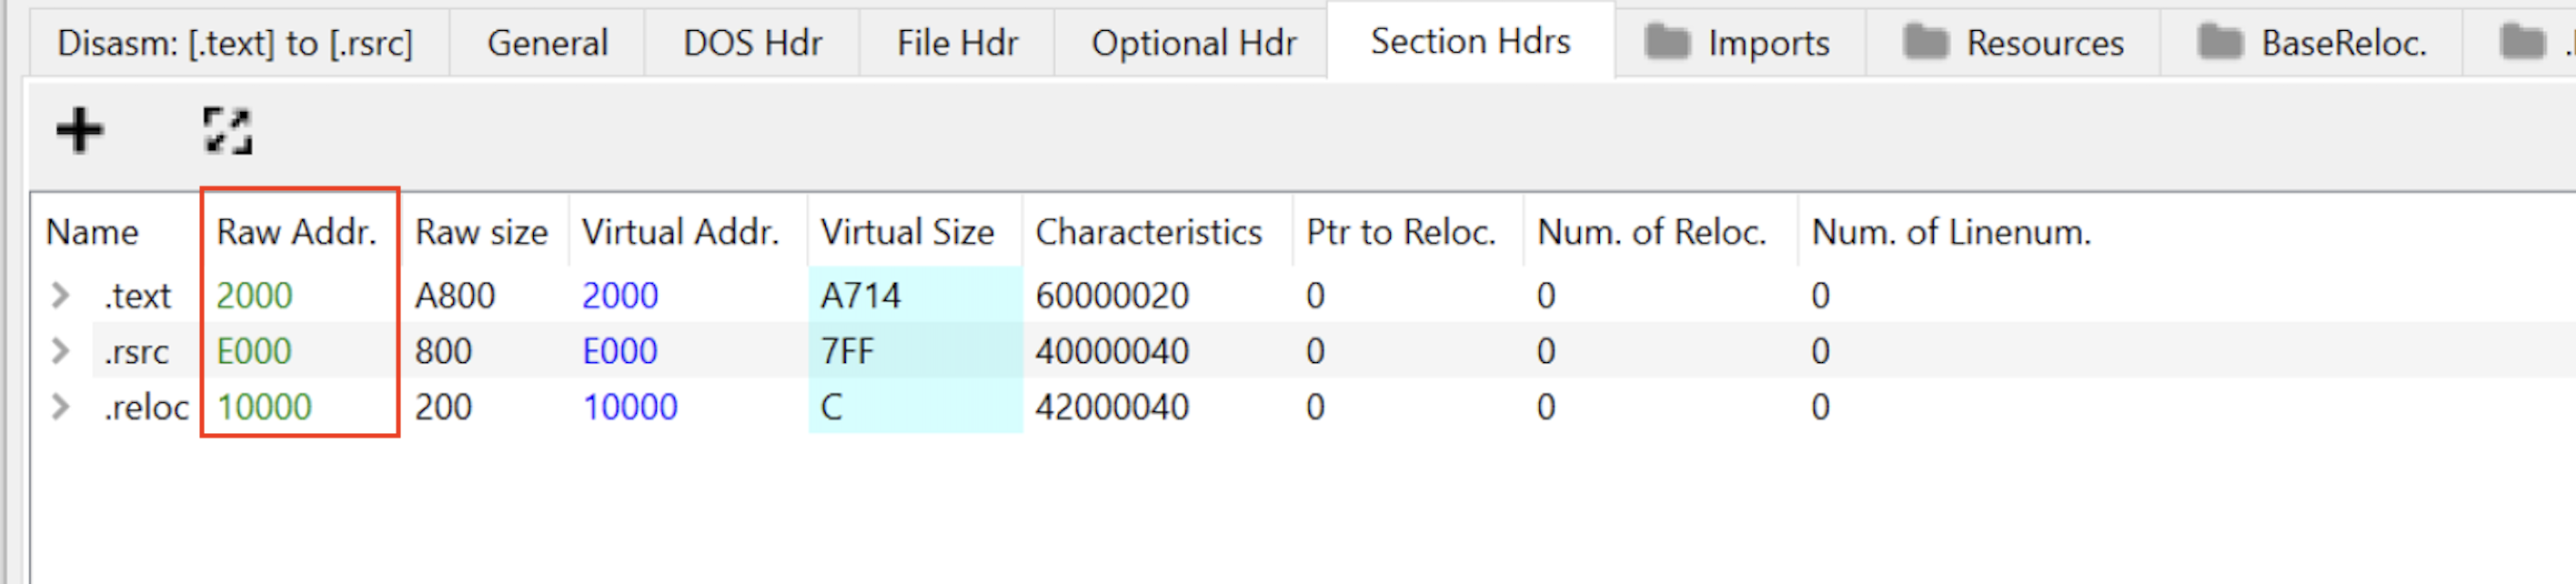Click the plus icon to add section
This screenshot has height=584, width=2576.
point(79,130)
